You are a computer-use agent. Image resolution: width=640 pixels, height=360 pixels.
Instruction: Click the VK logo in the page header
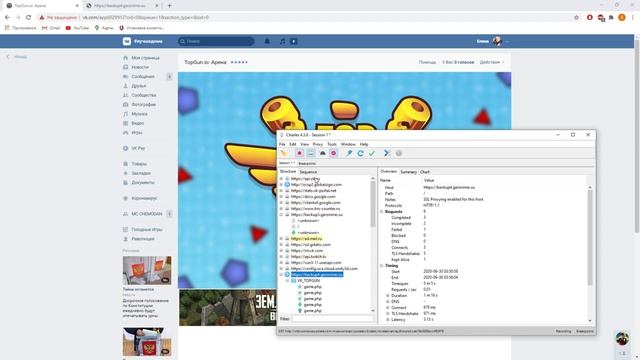click(127, 41)
